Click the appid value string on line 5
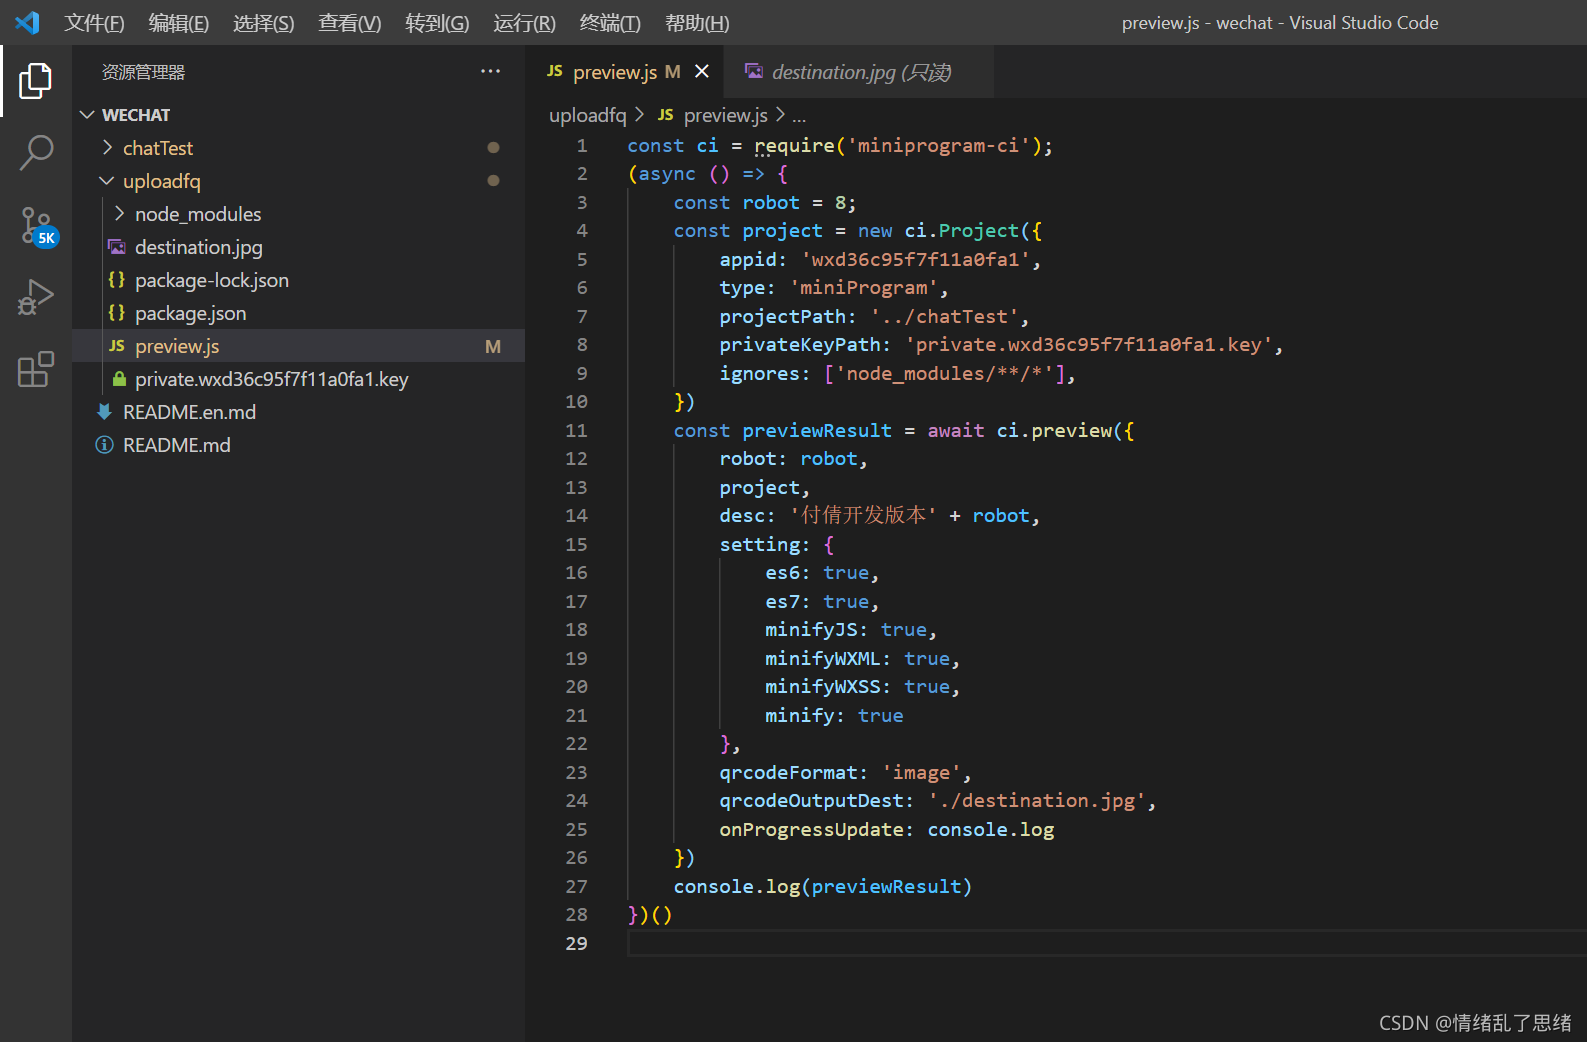 click(x=915, y=260)
